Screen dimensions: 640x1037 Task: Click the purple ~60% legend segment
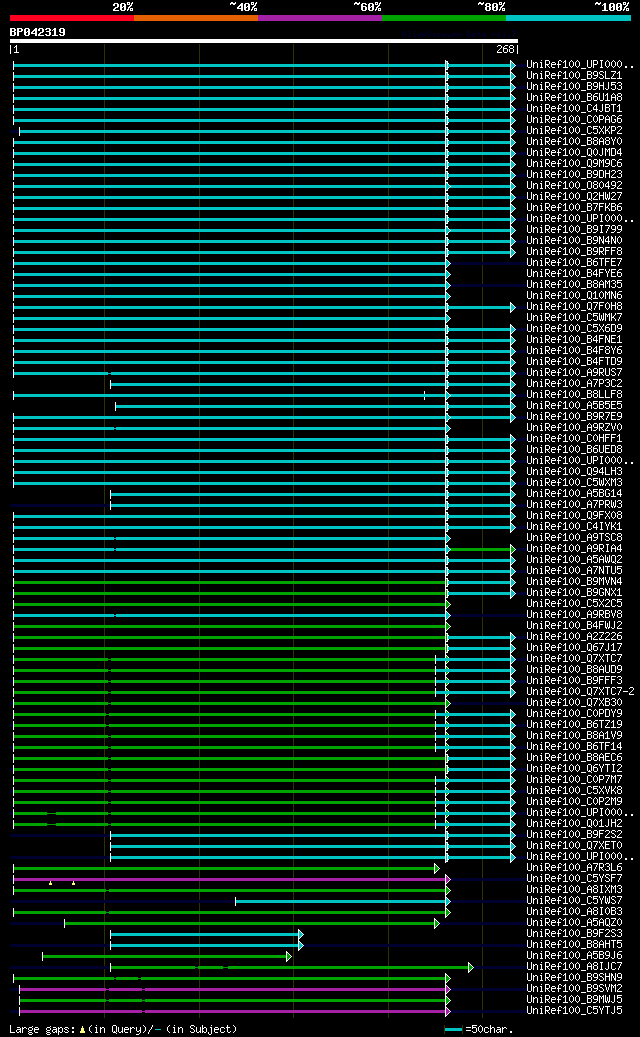[320, 18]
